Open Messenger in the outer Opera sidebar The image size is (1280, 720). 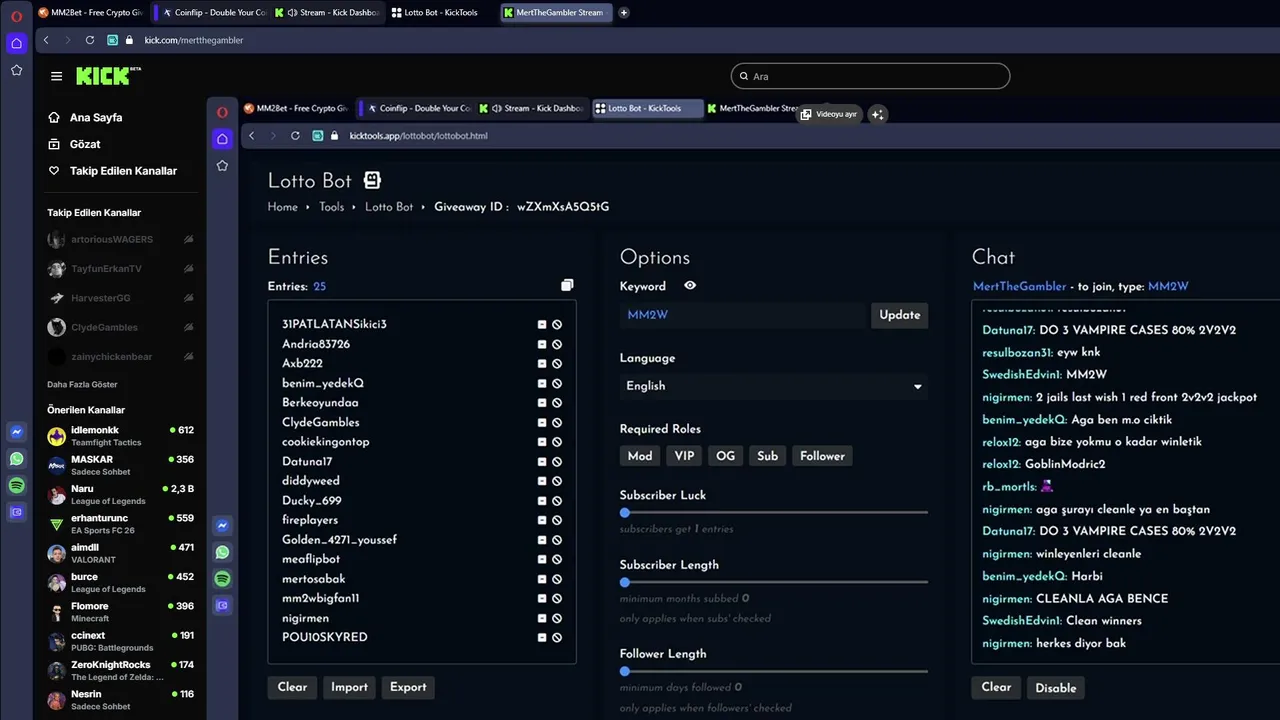[16, 432]
